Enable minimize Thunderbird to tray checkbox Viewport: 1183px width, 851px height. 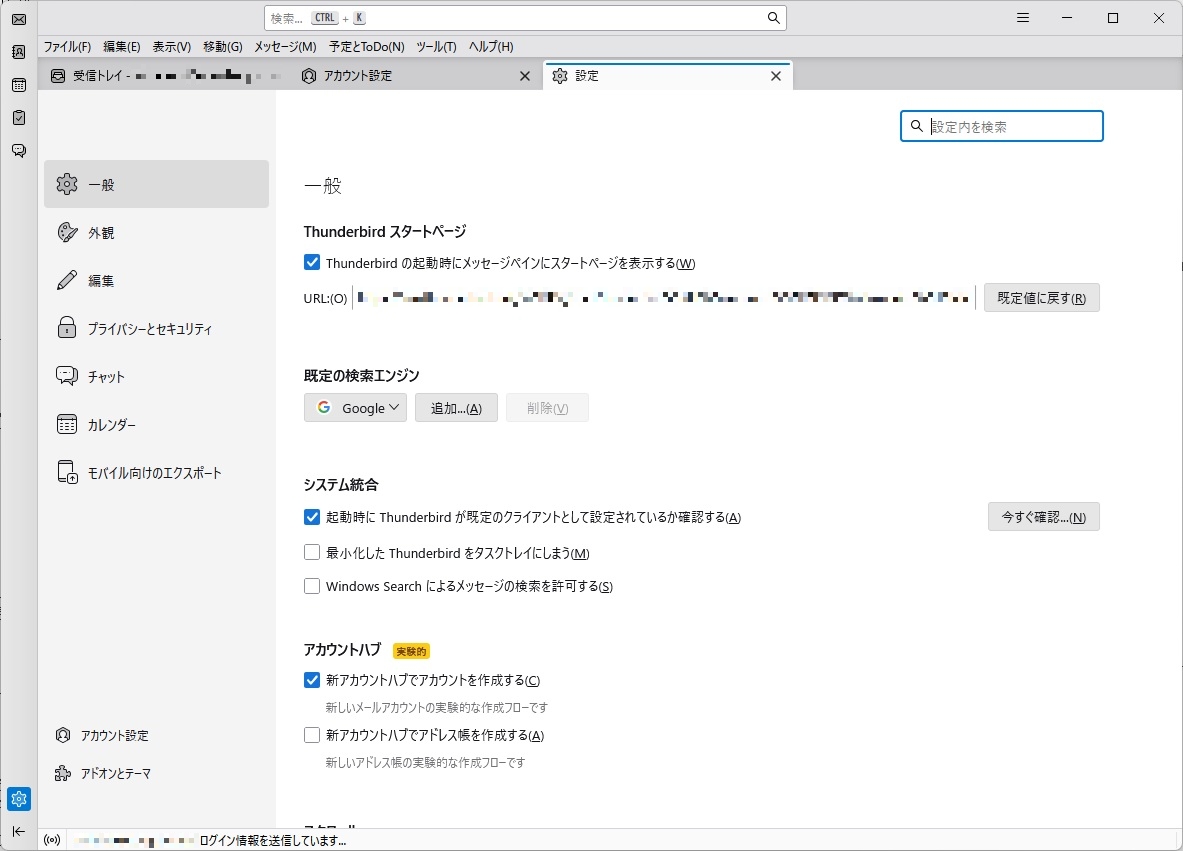click(x=312, y=553)
